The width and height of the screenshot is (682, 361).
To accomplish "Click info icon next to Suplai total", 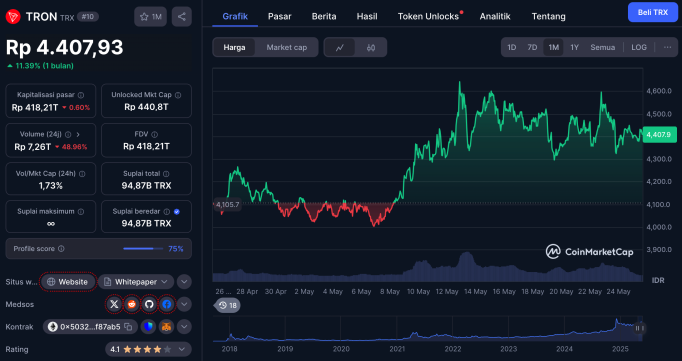I will click(x=166, y=174).
